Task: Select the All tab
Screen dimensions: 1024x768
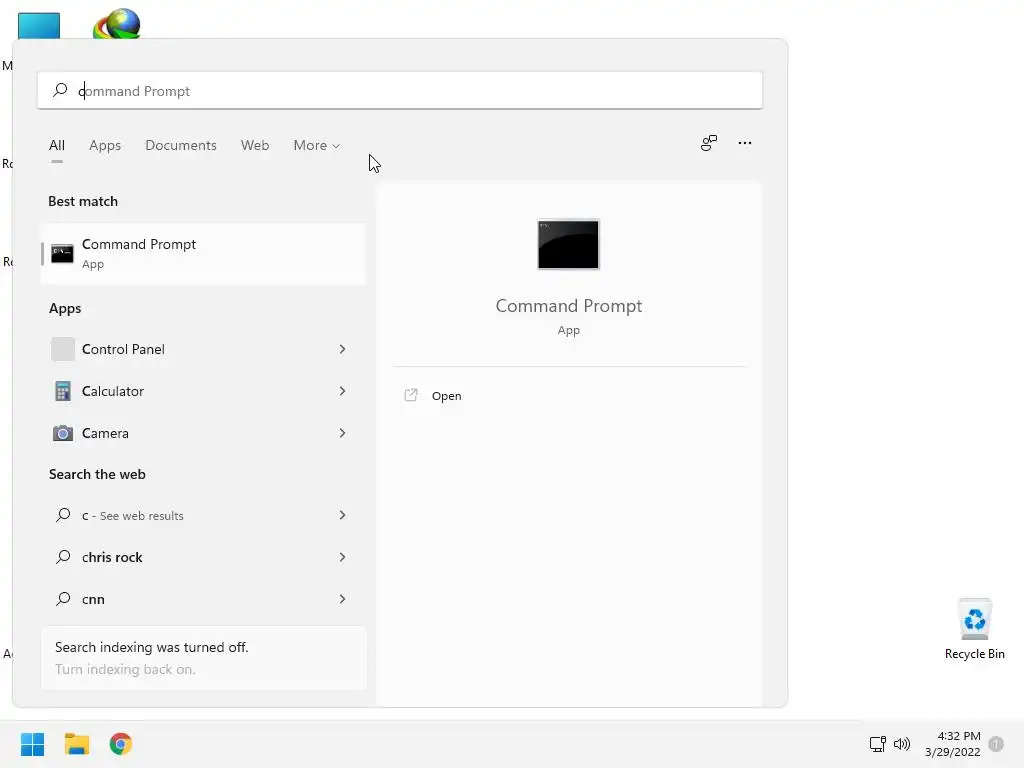Action: [x=57, y=145]
